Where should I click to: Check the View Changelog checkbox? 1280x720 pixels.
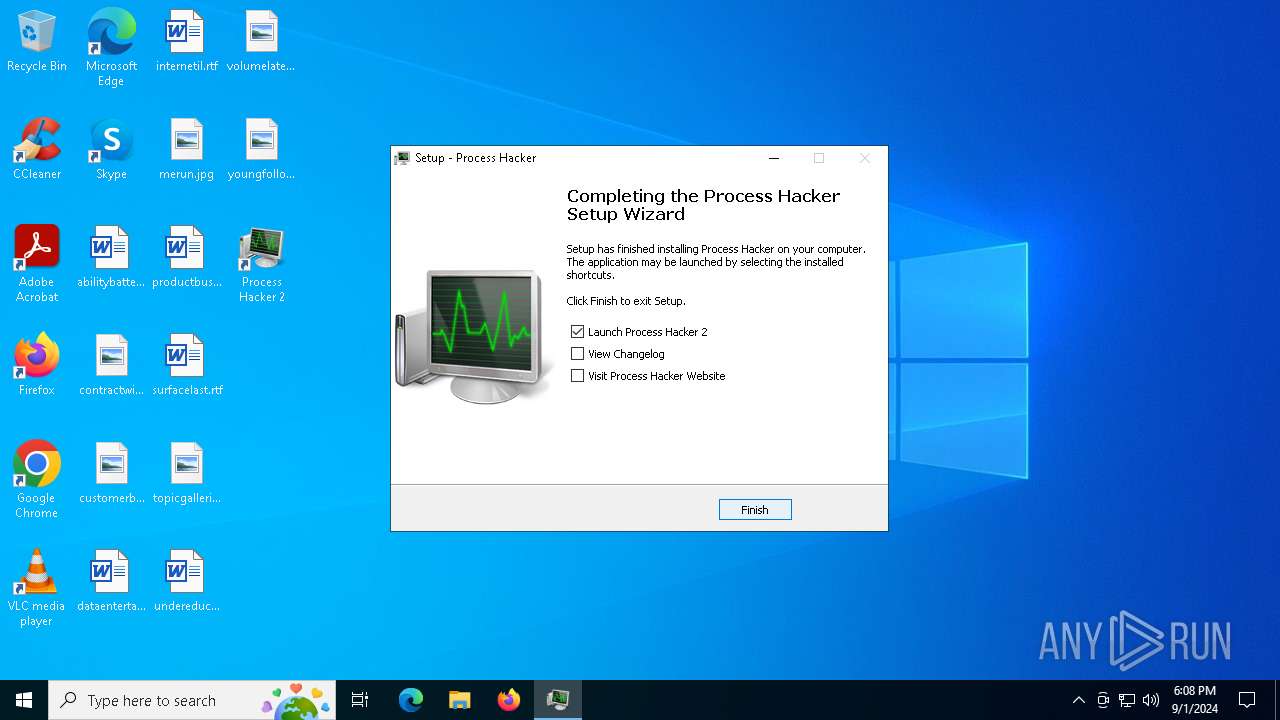coord(577,353)
